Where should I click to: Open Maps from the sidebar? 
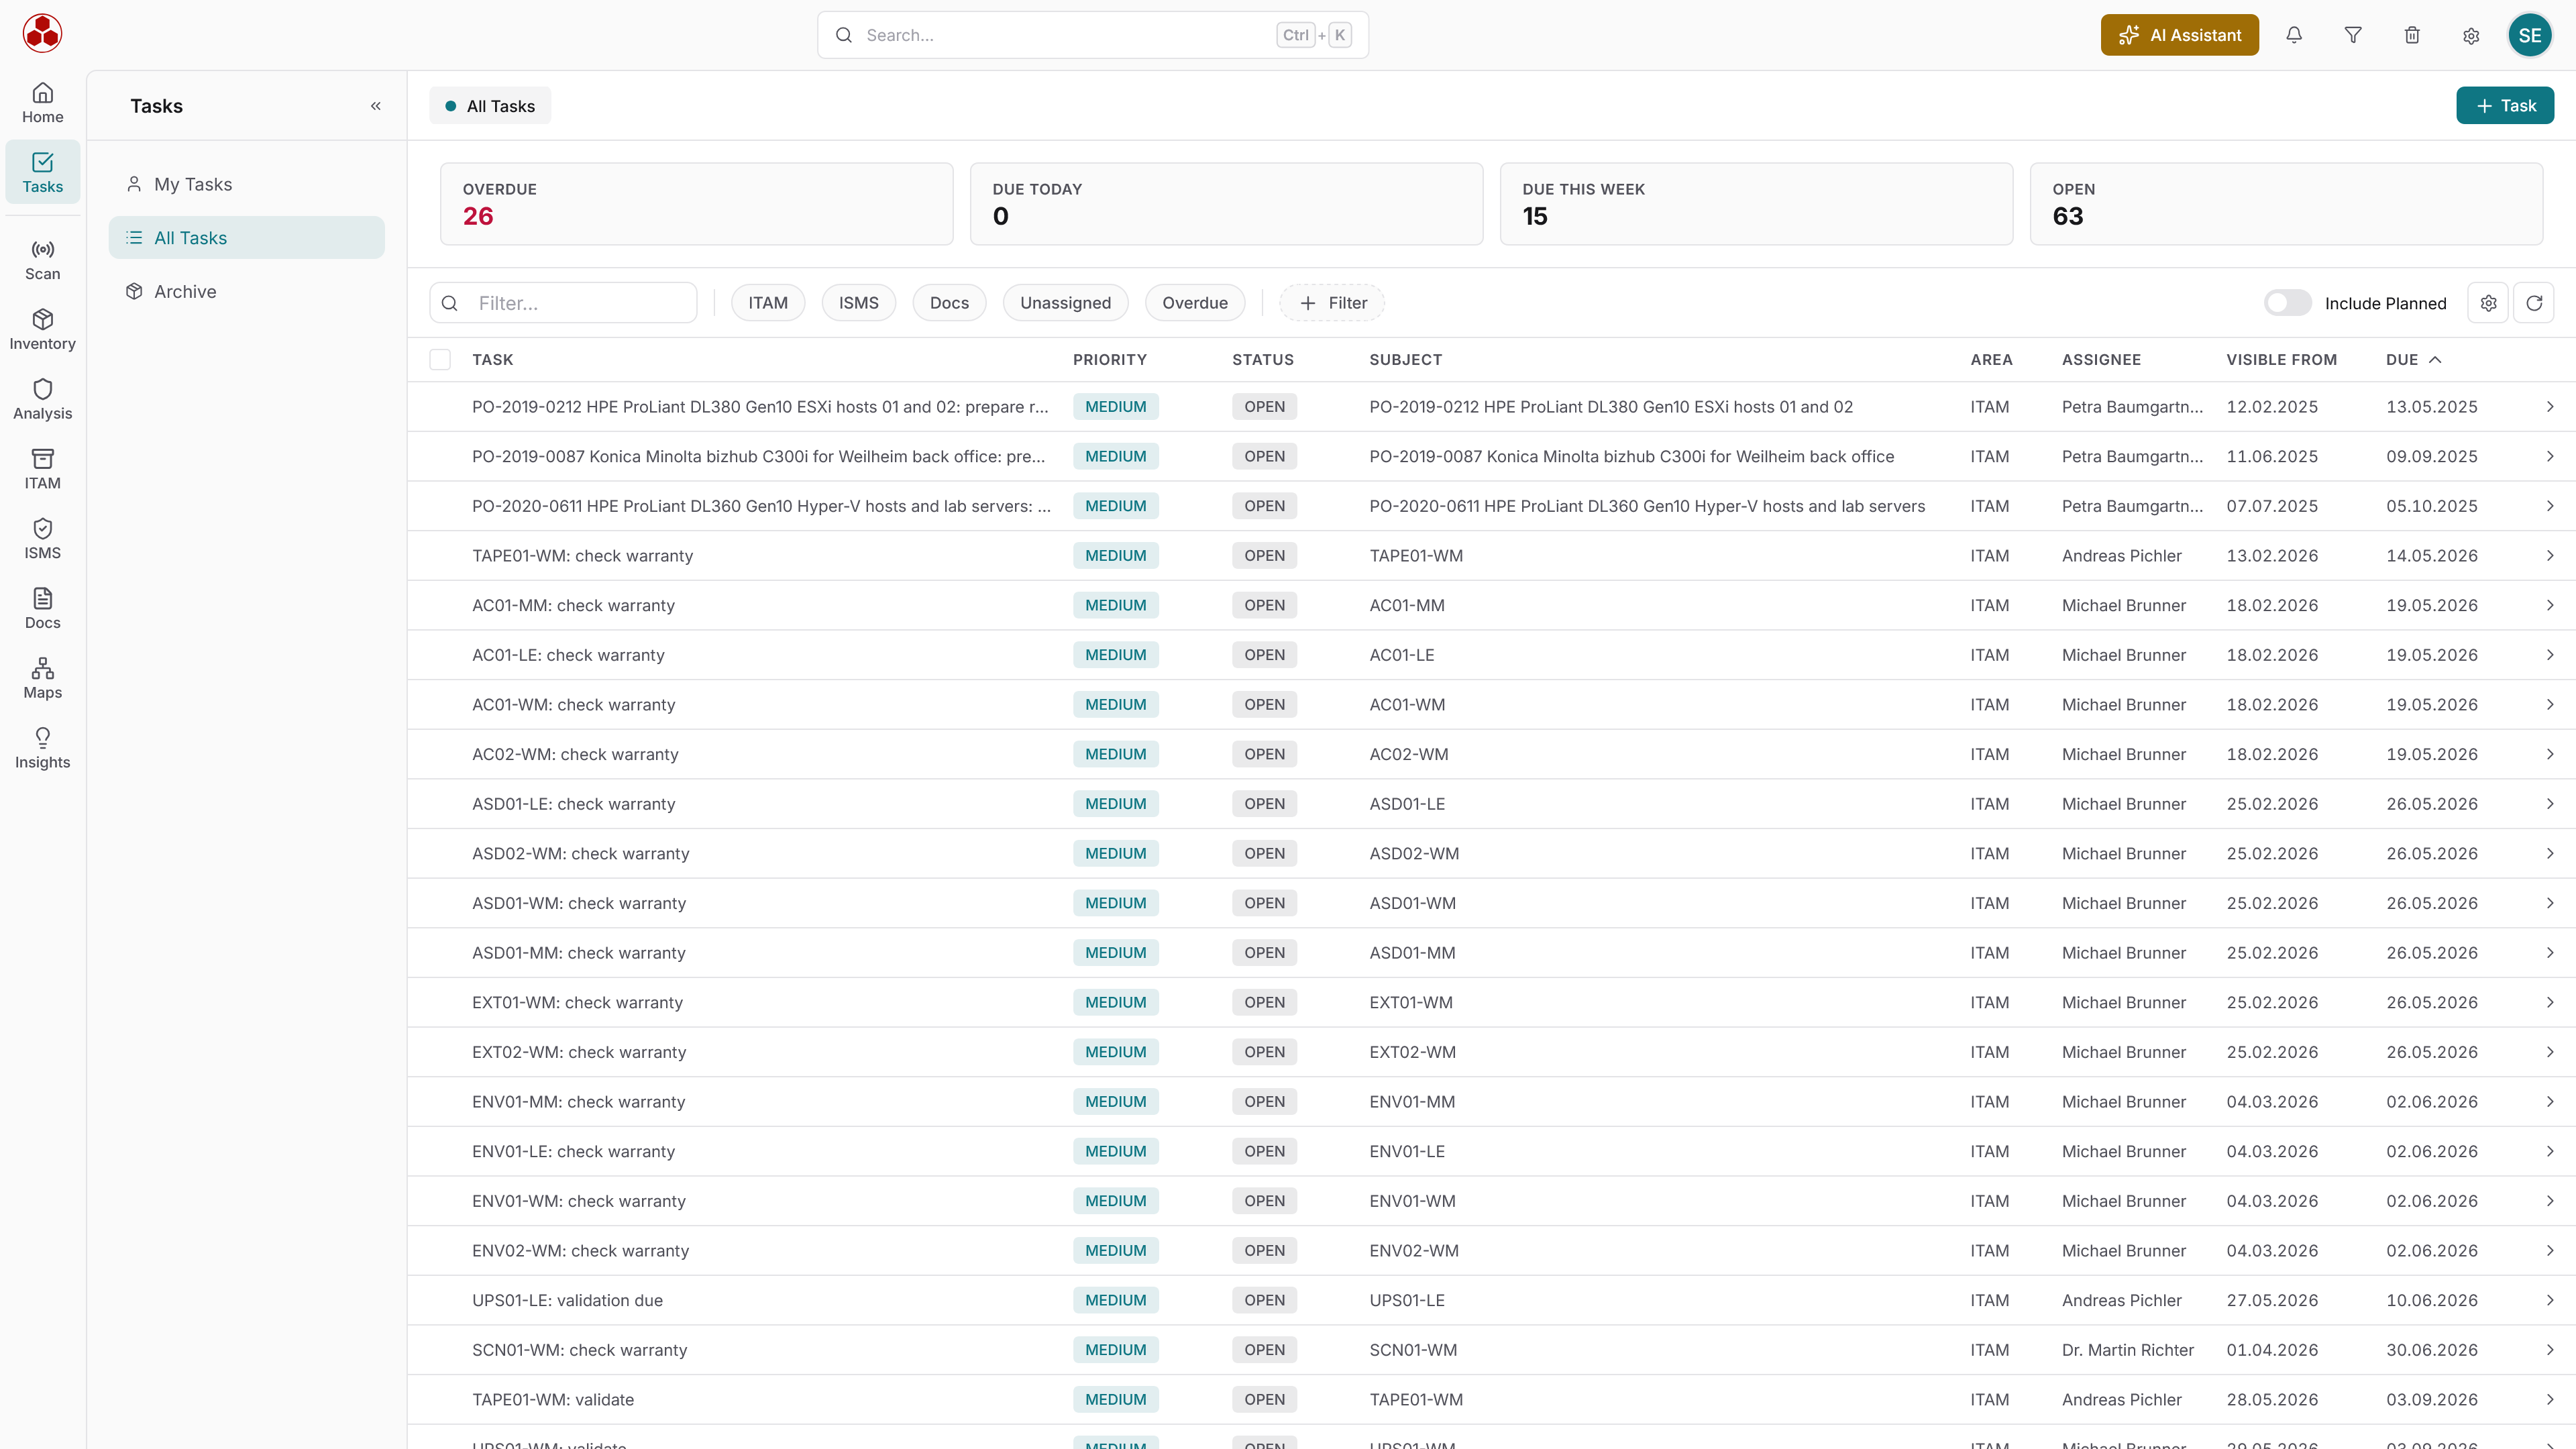pos(42,679)
